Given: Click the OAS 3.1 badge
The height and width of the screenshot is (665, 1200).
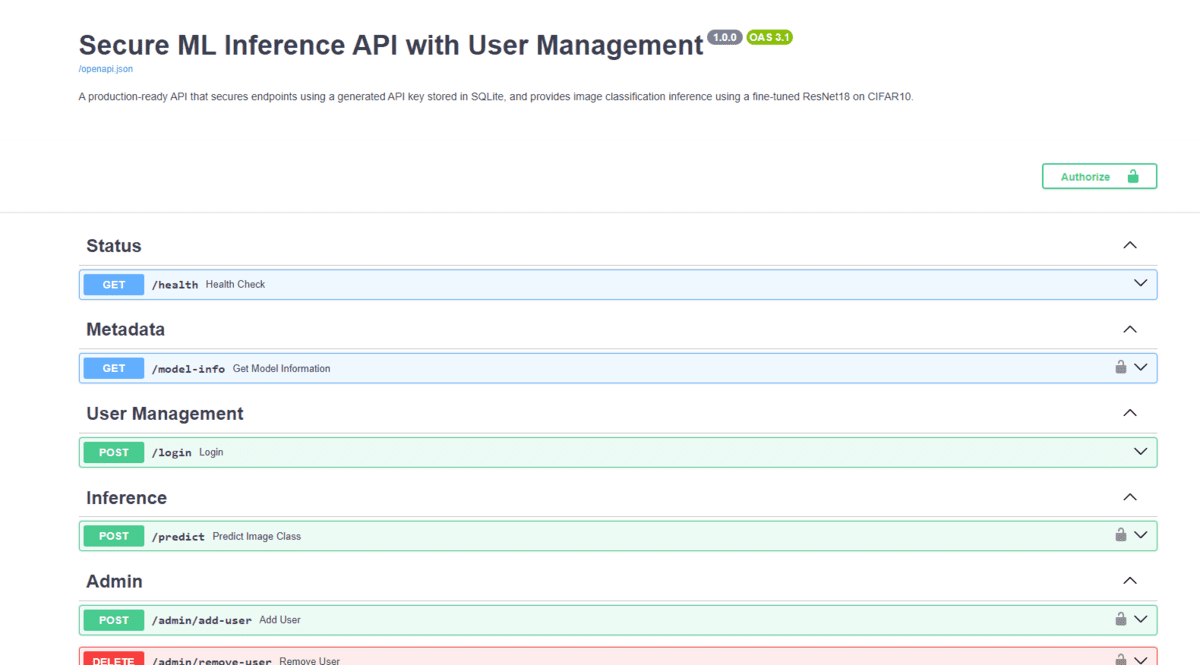Looking at the screenshot, I should pyautogui.click(x=769, y=37).
